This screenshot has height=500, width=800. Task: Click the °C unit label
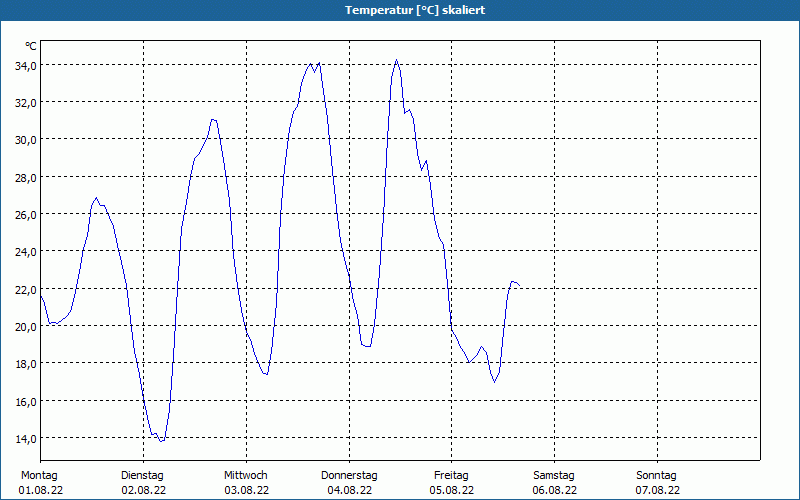click(31, 46)
